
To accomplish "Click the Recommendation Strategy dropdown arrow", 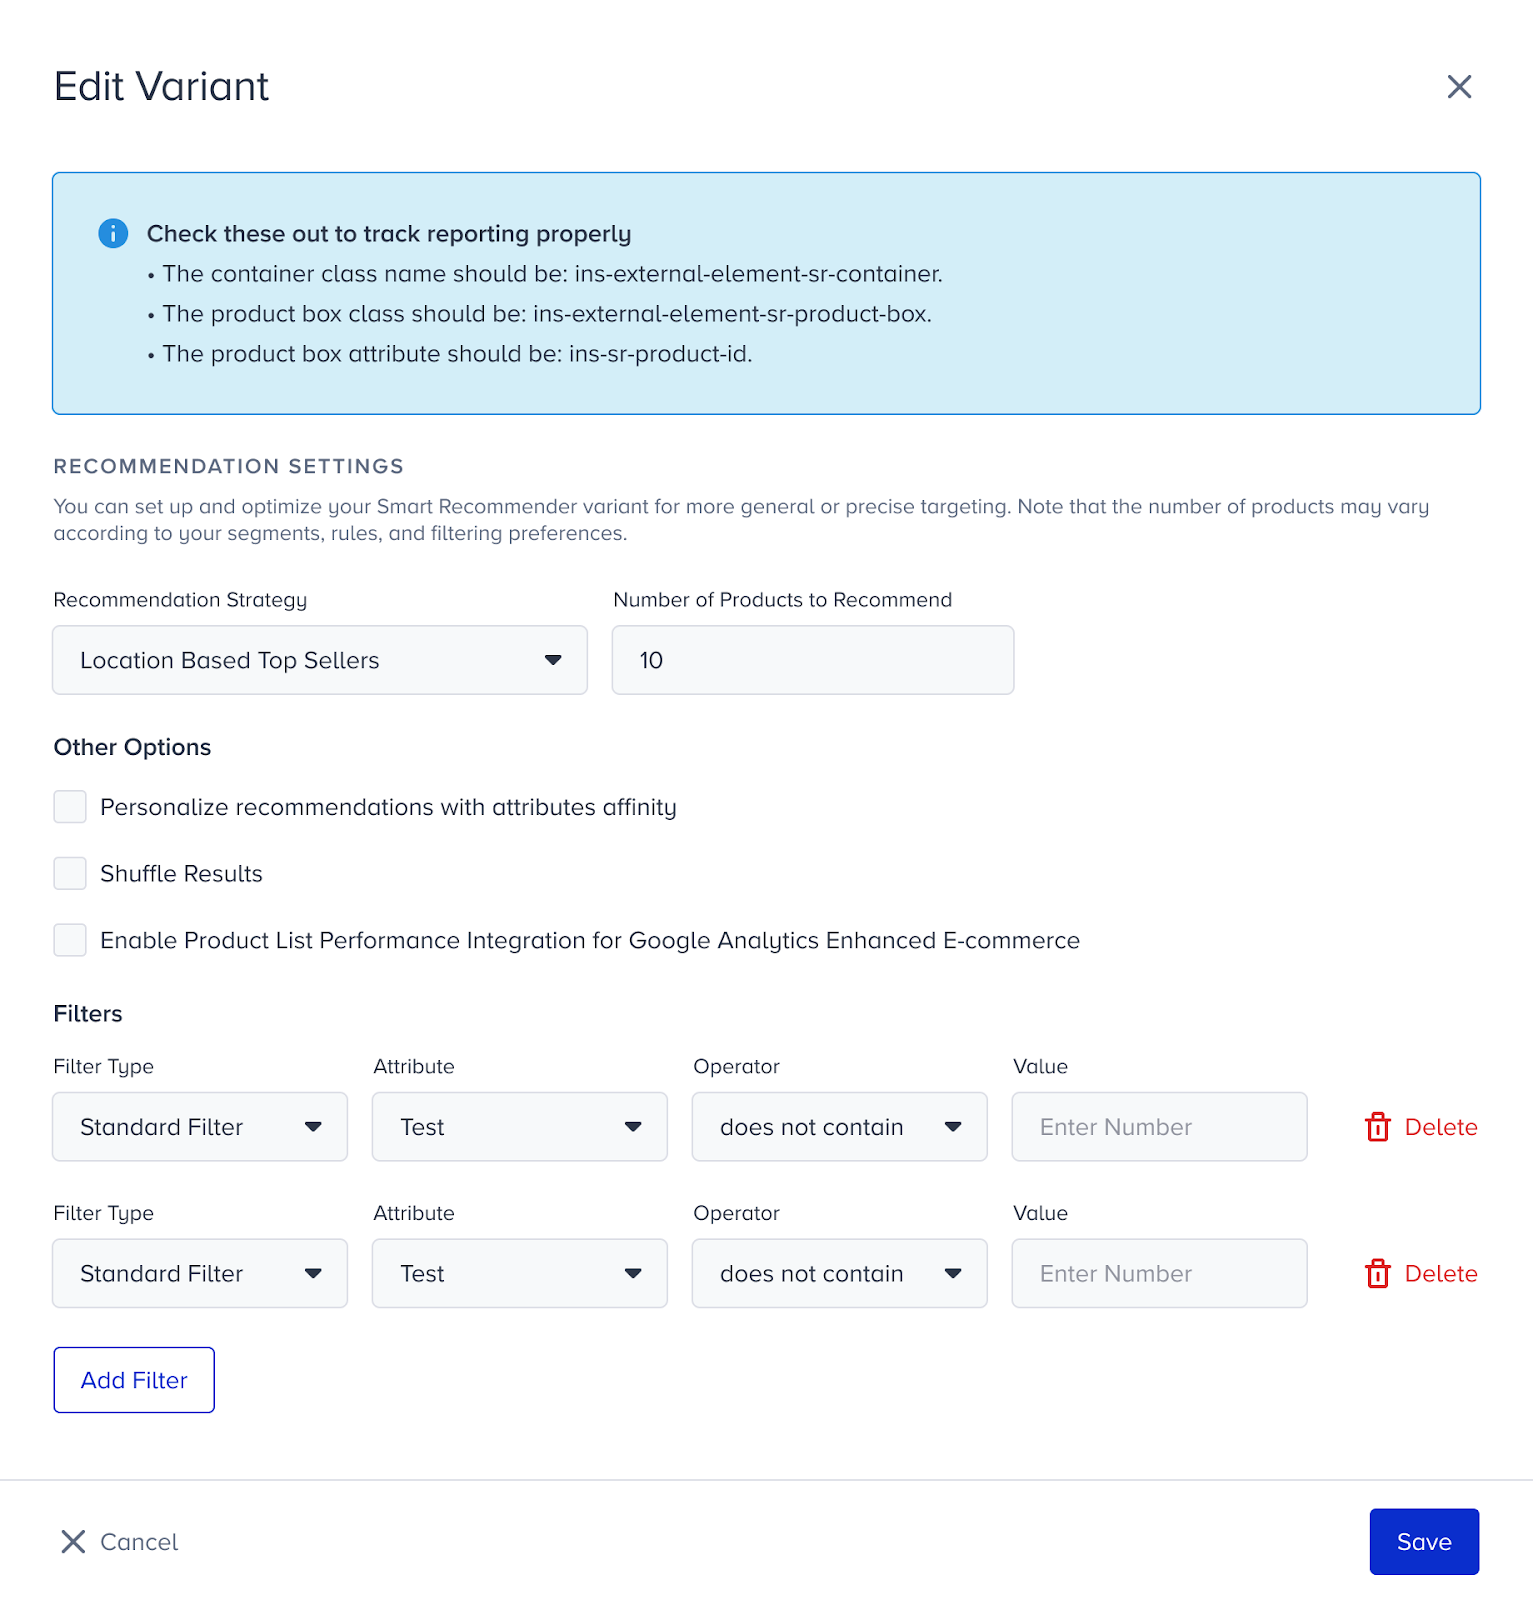I will [x=553, y=660].
